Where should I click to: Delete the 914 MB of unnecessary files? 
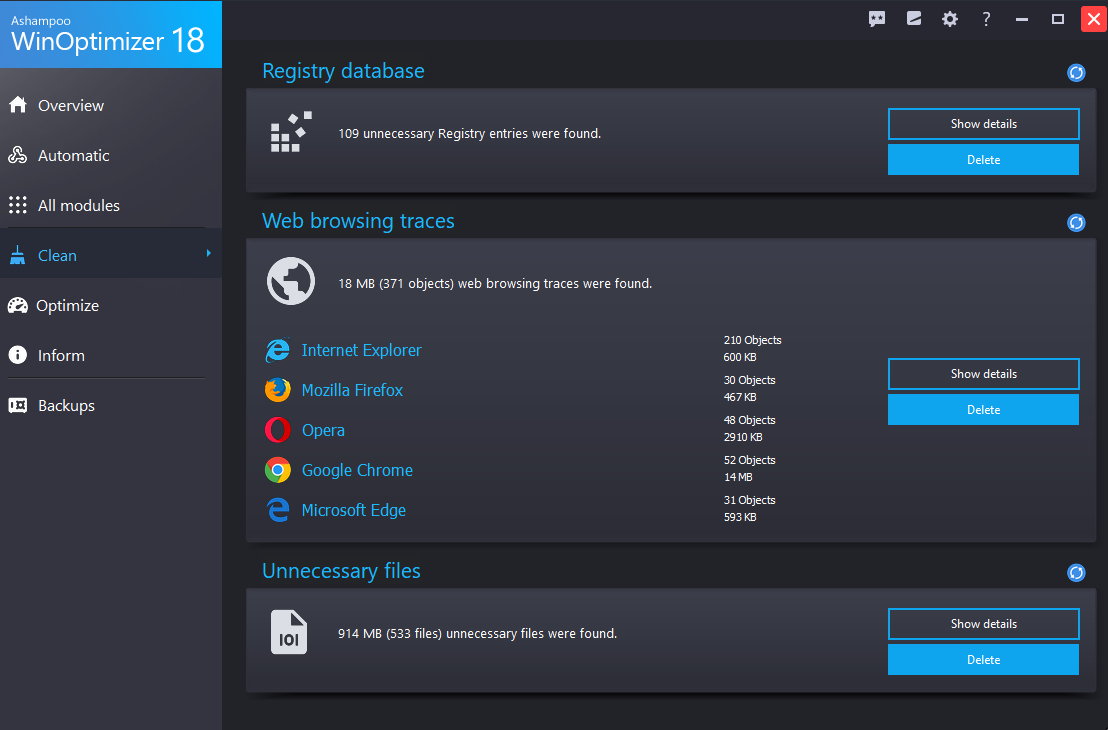point(983,659)
